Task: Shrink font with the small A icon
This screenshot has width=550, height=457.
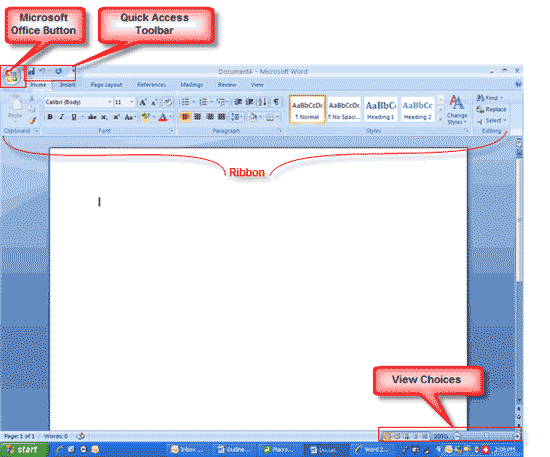Action: [x=154, y=102]
